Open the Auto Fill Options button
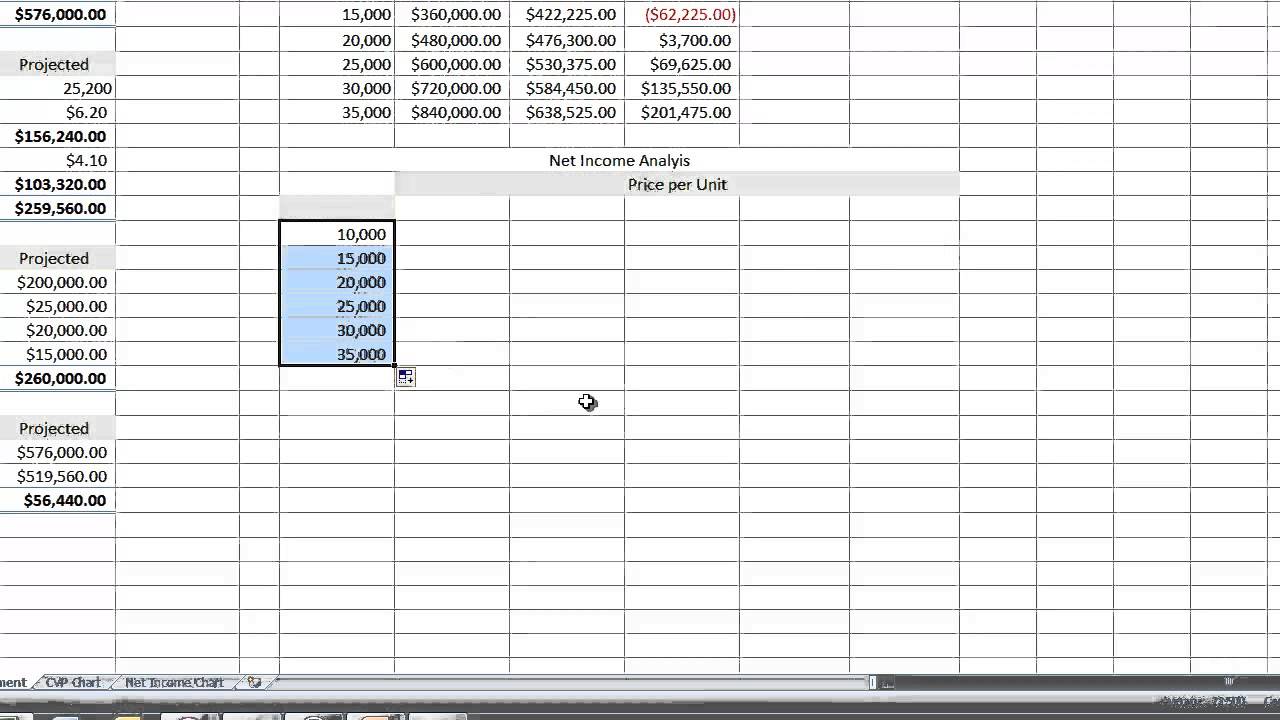 coord(405,377)
